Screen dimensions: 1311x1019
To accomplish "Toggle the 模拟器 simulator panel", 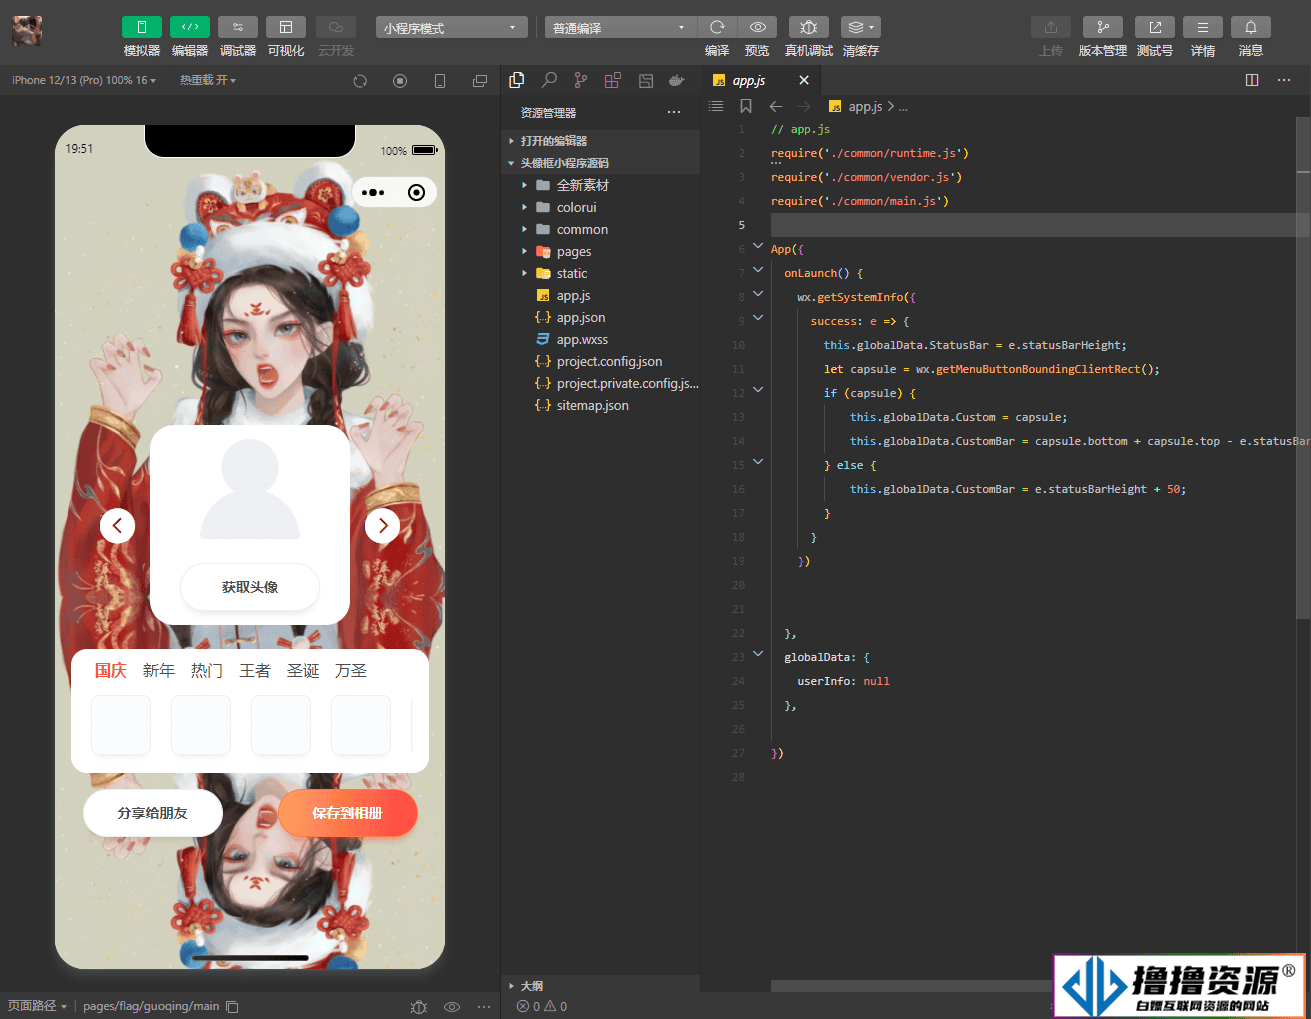I will coord(142,27).
